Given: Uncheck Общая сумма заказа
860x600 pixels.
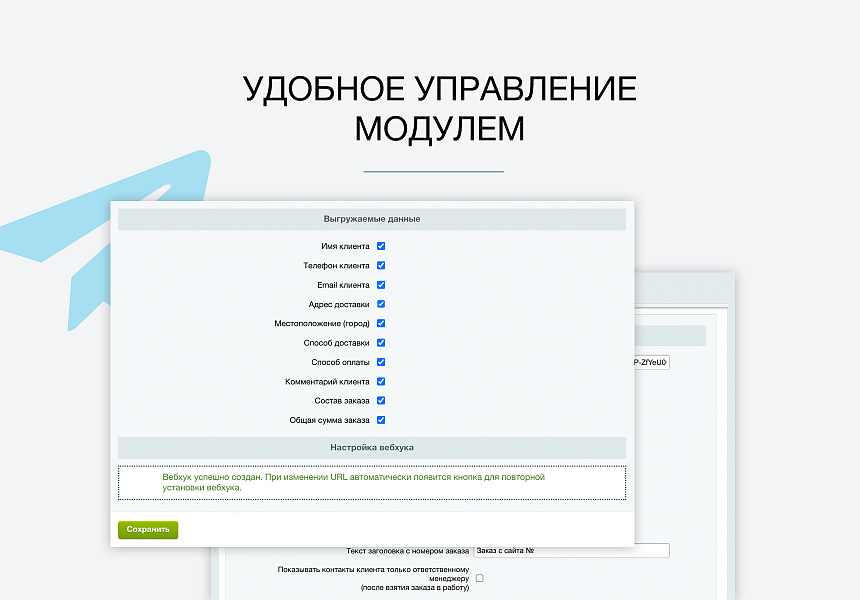Looking at the screenshot, I should point(380,420).
